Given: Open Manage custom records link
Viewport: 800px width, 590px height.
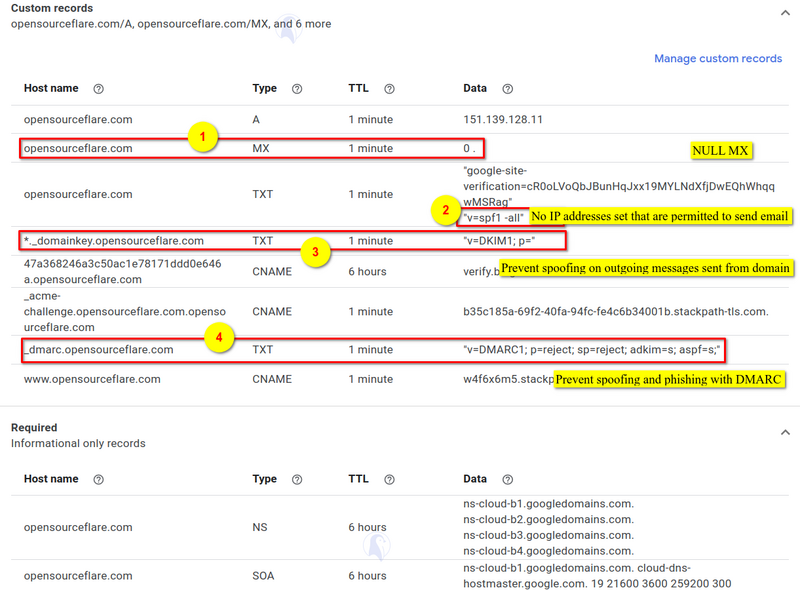Looking at the screenshot, I should click(717, 59).
